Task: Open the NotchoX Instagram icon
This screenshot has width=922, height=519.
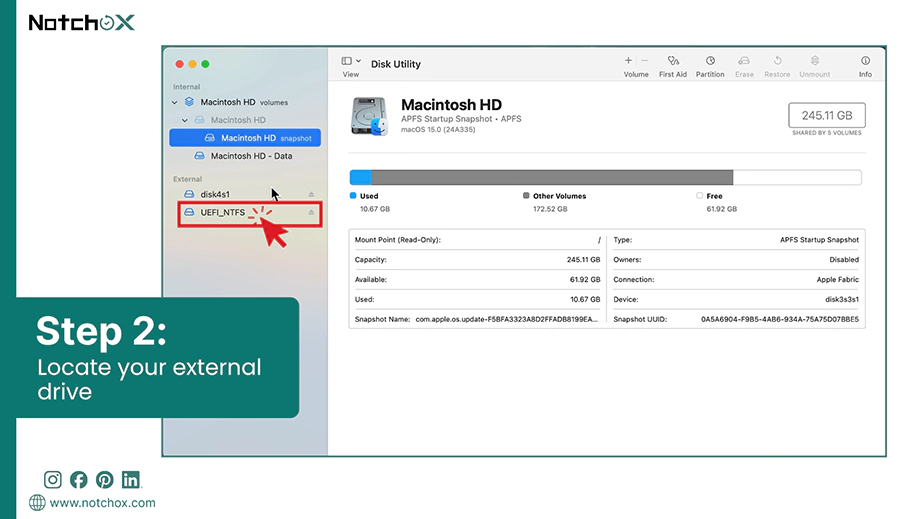Action: click(52, 480)
